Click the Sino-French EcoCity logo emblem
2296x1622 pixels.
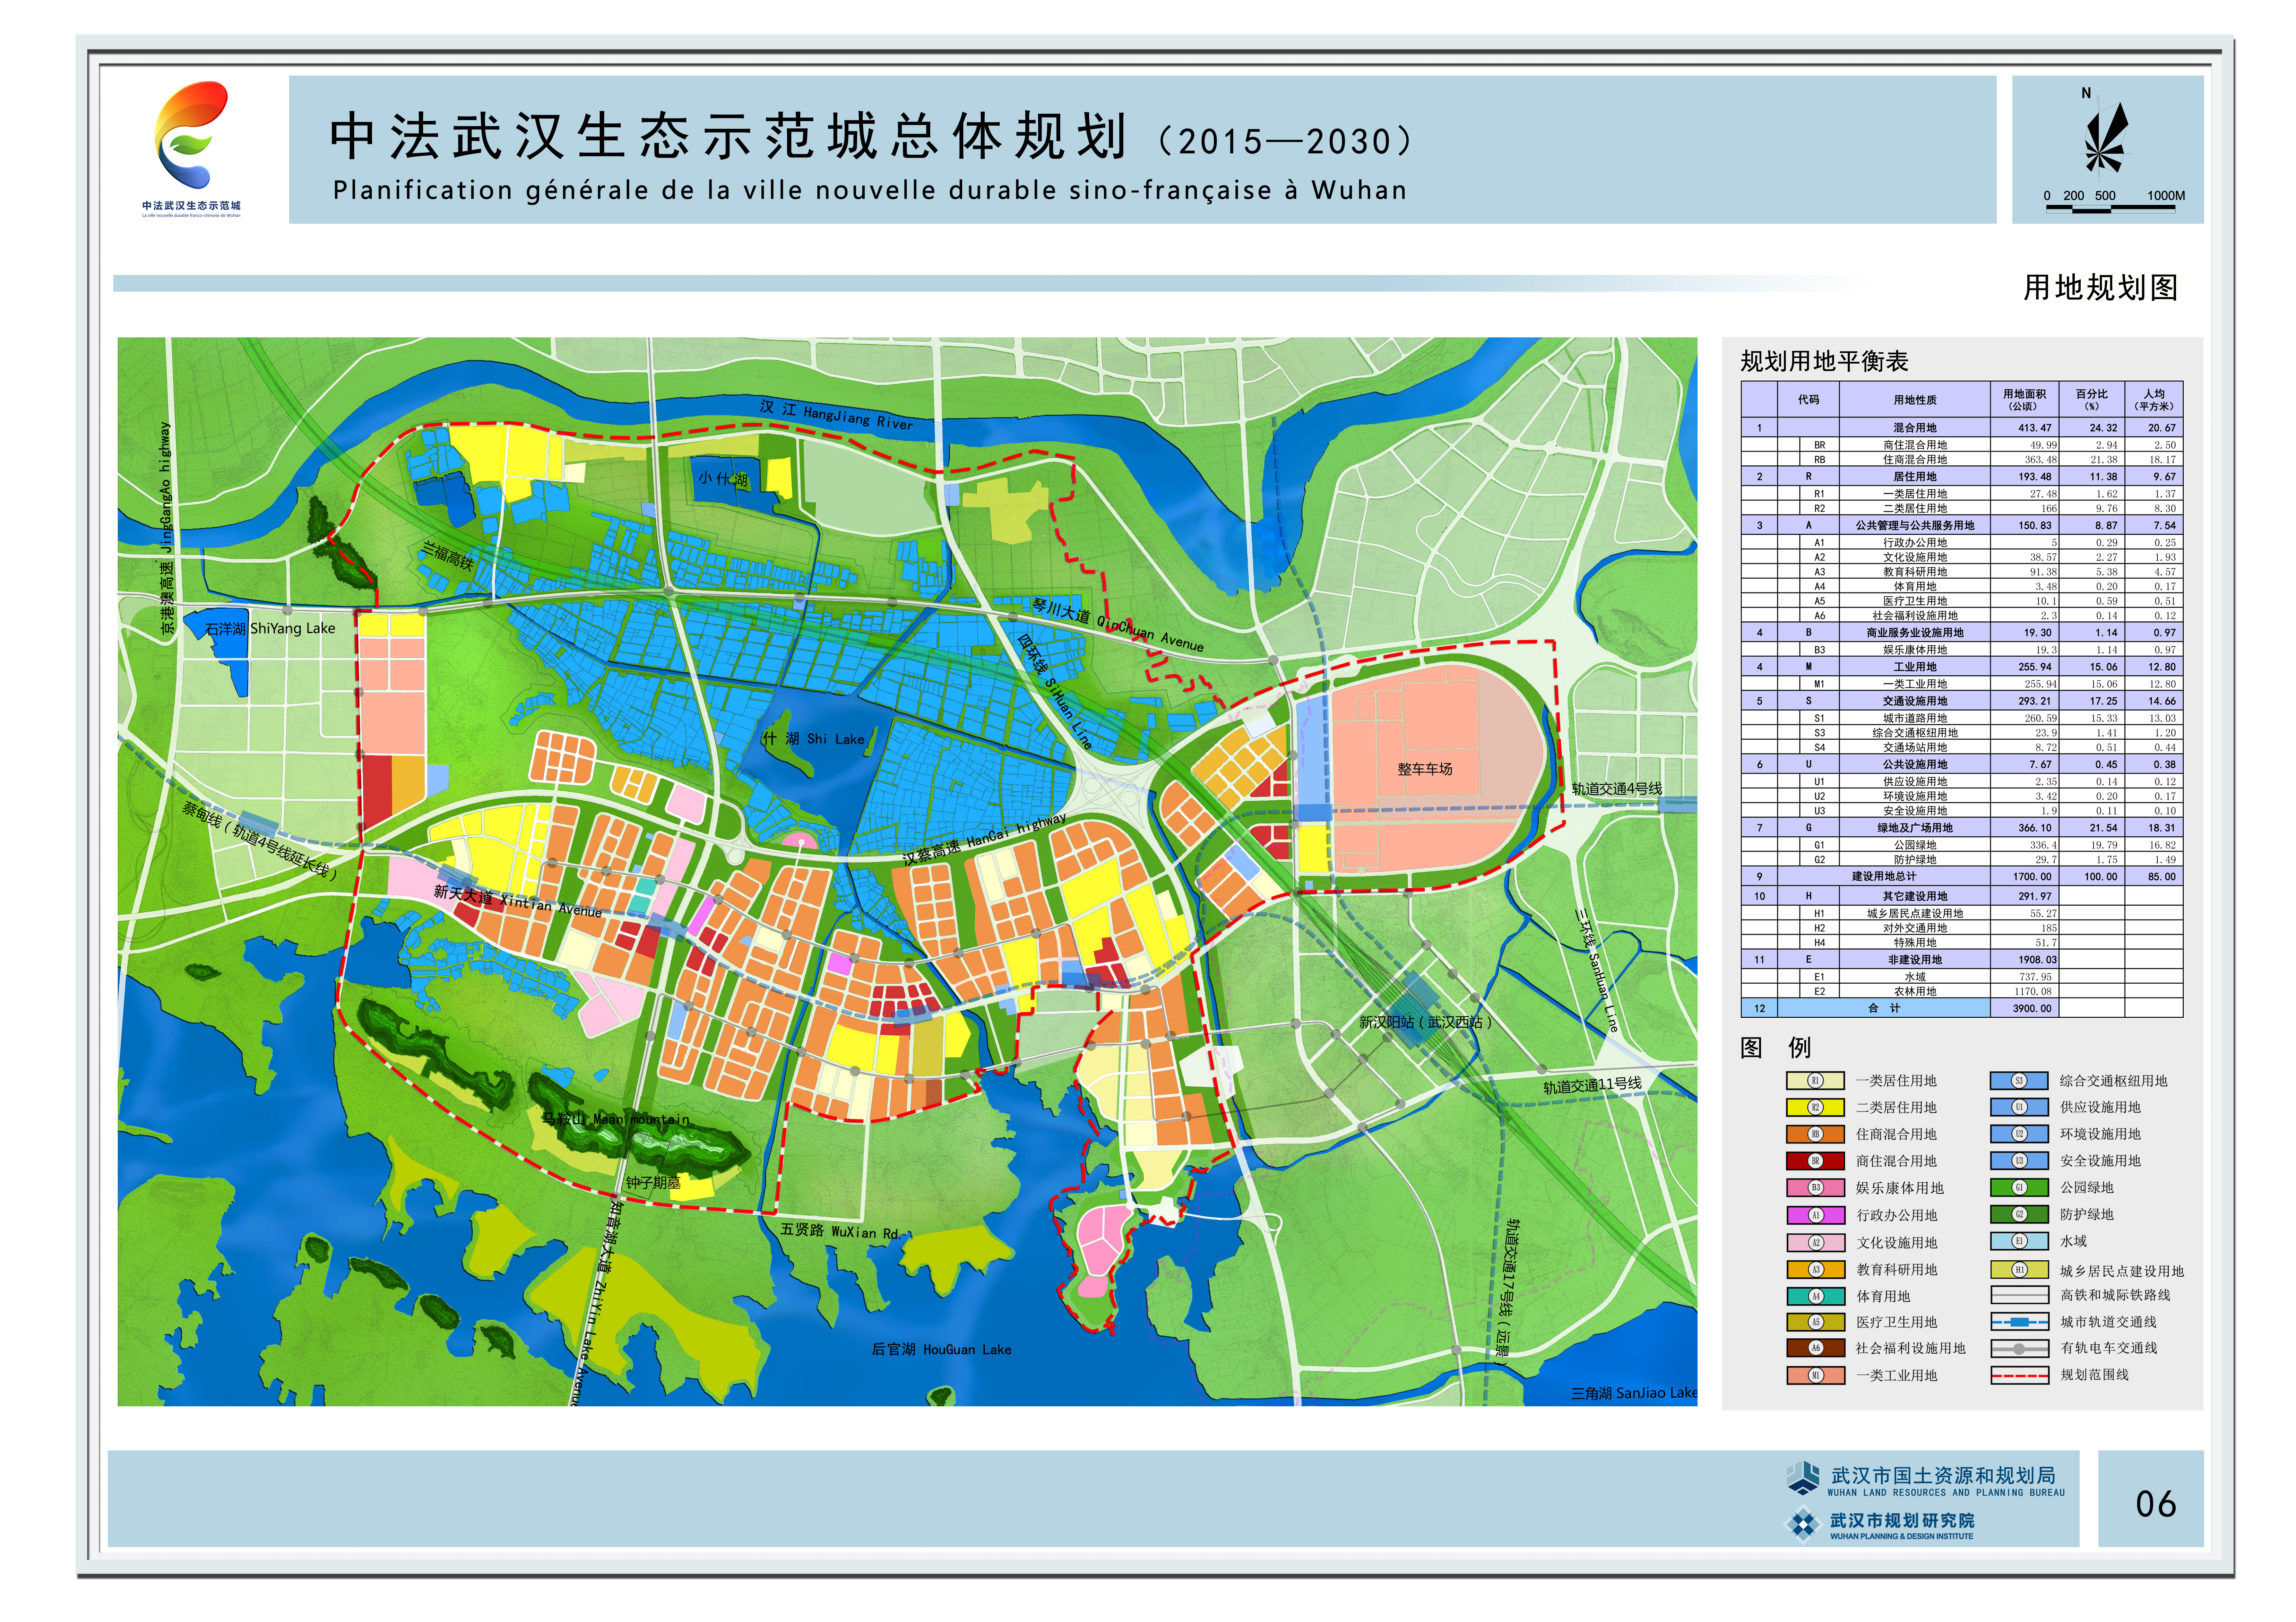click(191, 135)
